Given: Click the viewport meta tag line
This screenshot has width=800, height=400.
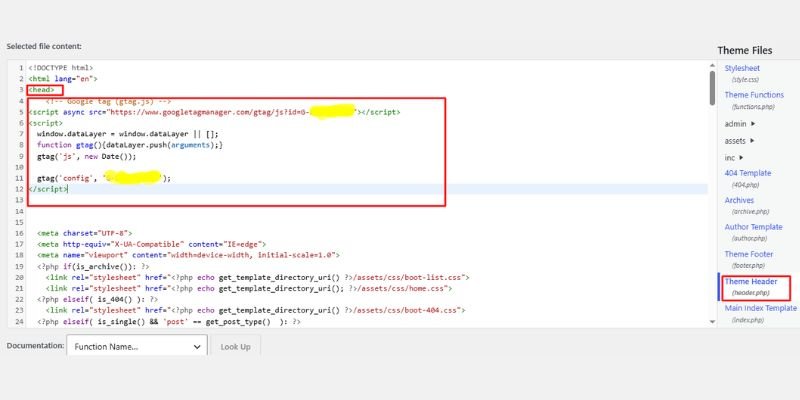Looking at the screenshot, I should [188, 255].
